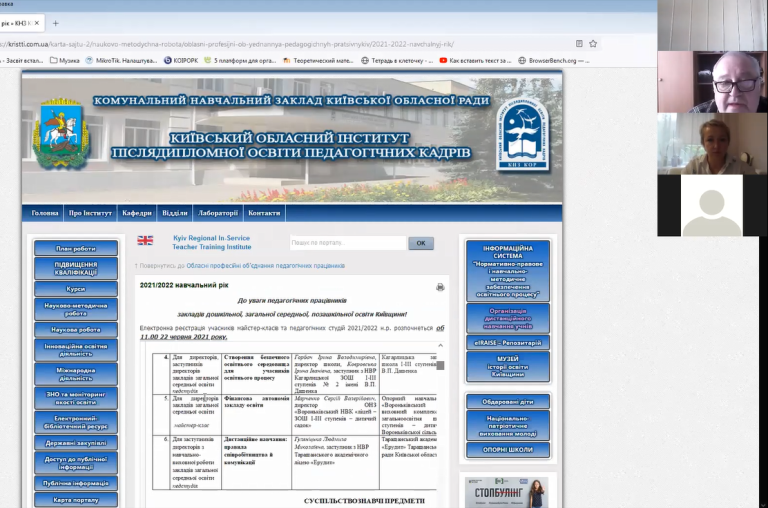Open the Контакти menu item

264,213
